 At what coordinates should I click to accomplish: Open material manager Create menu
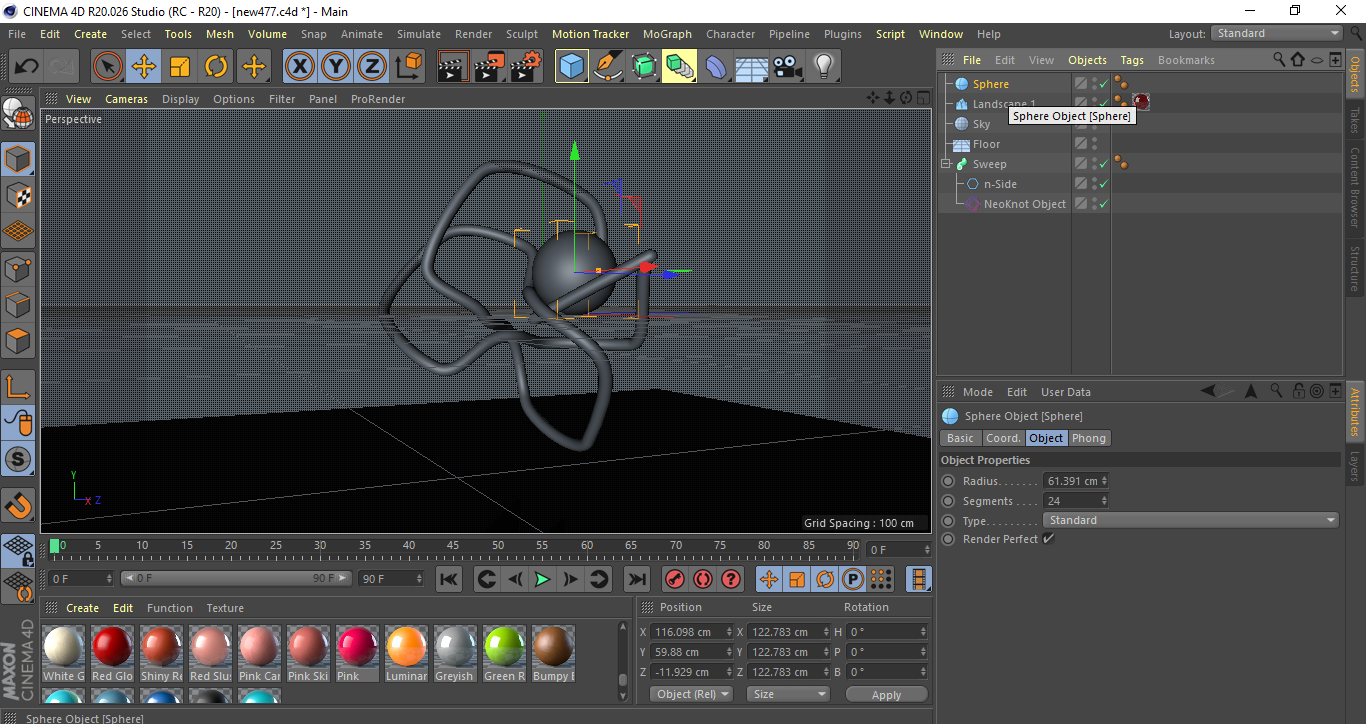click(82, 608)
